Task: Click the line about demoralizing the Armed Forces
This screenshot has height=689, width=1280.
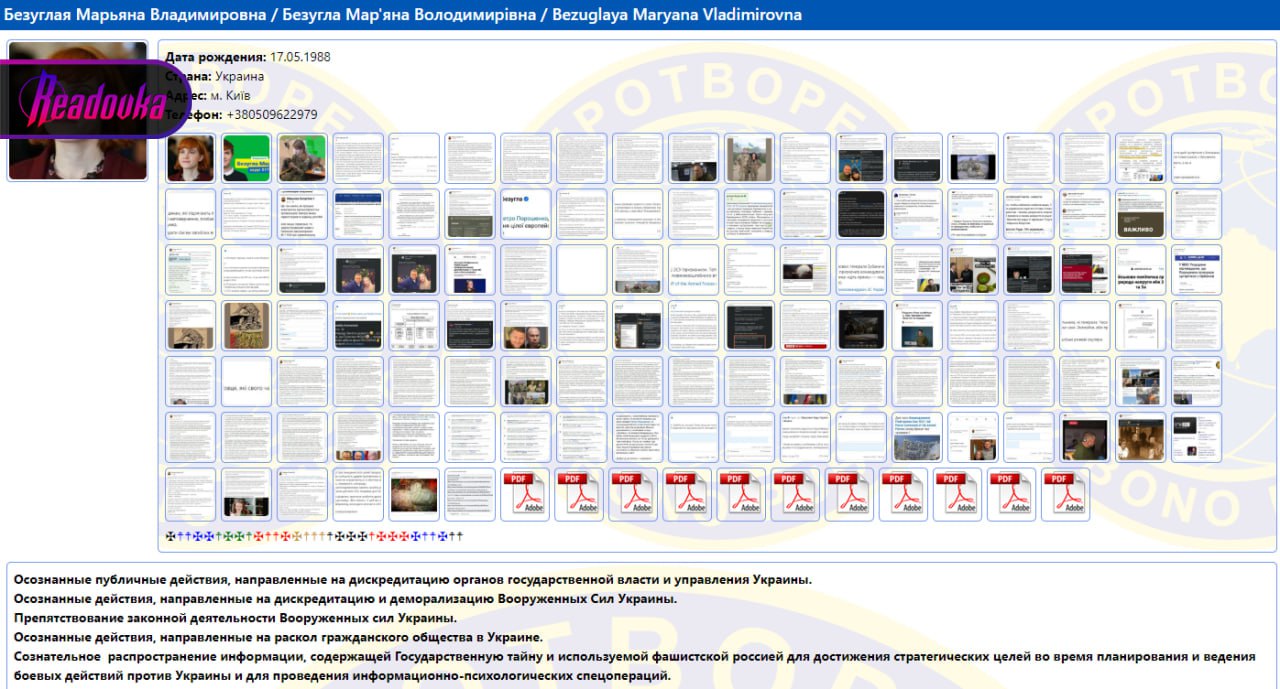Action: (345, 599)
